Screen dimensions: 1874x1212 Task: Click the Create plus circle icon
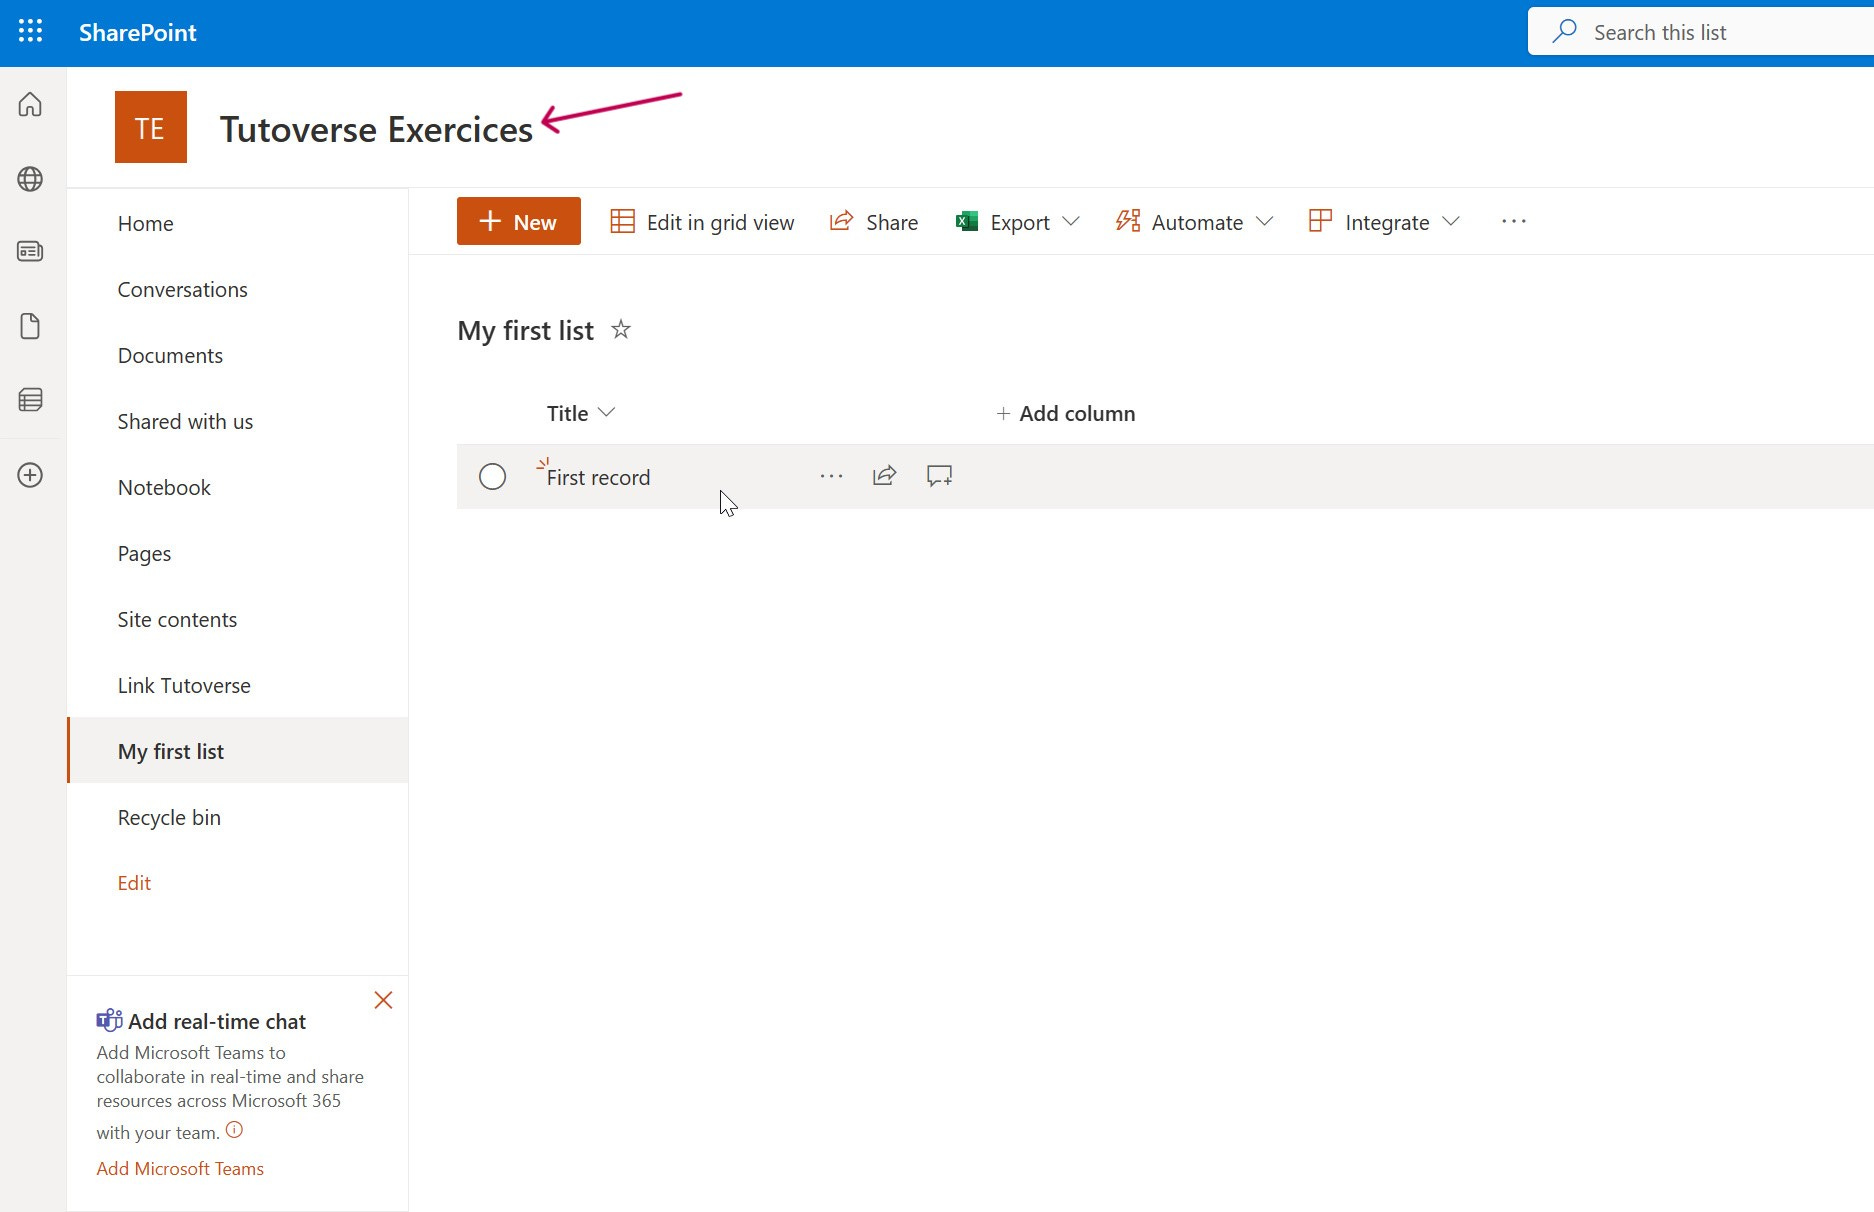30,475
